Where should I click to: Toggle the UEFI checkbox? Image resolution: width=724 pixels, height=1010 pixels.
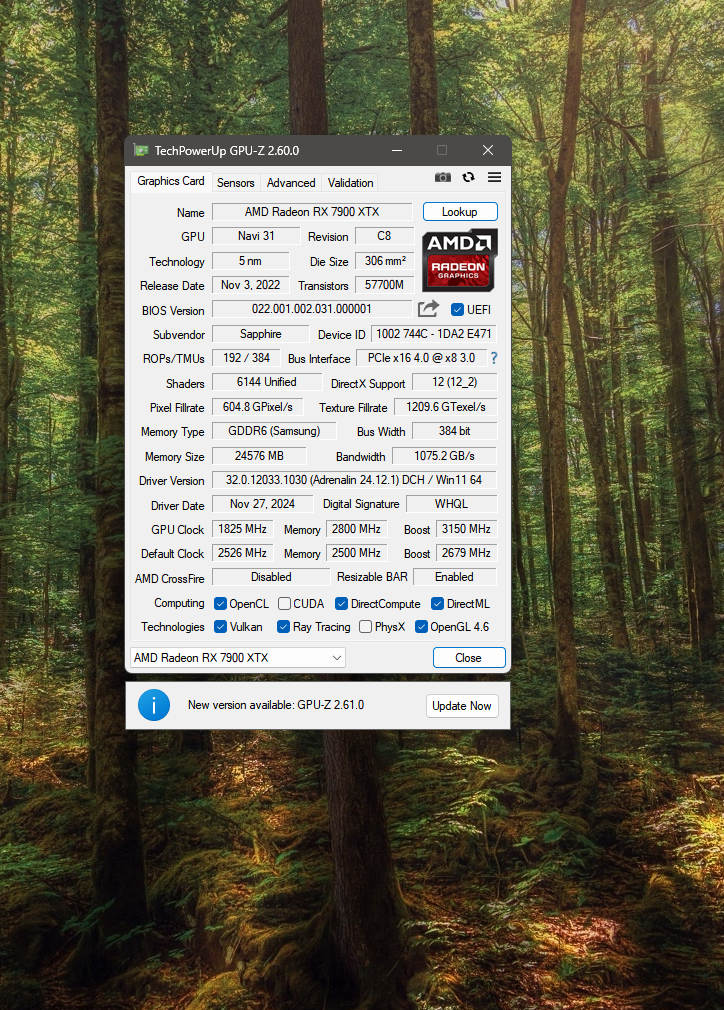click(457, 310)
